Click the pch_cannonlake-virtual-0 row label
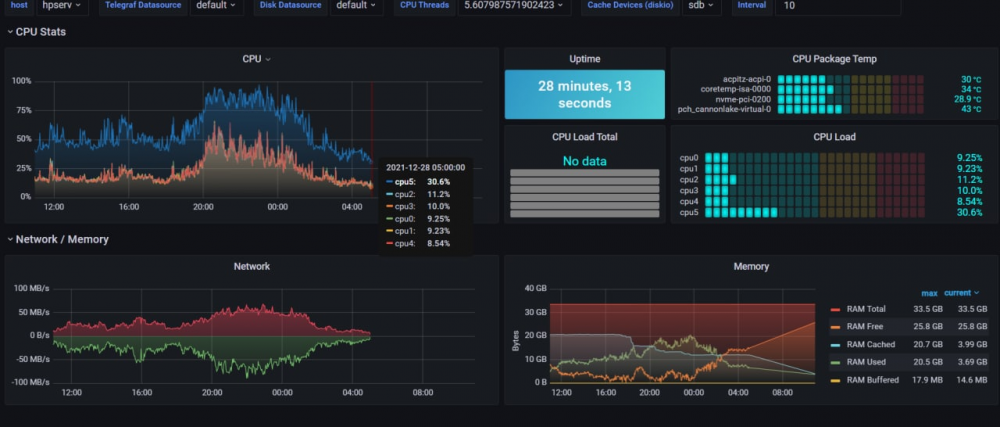 click(724, 110)
